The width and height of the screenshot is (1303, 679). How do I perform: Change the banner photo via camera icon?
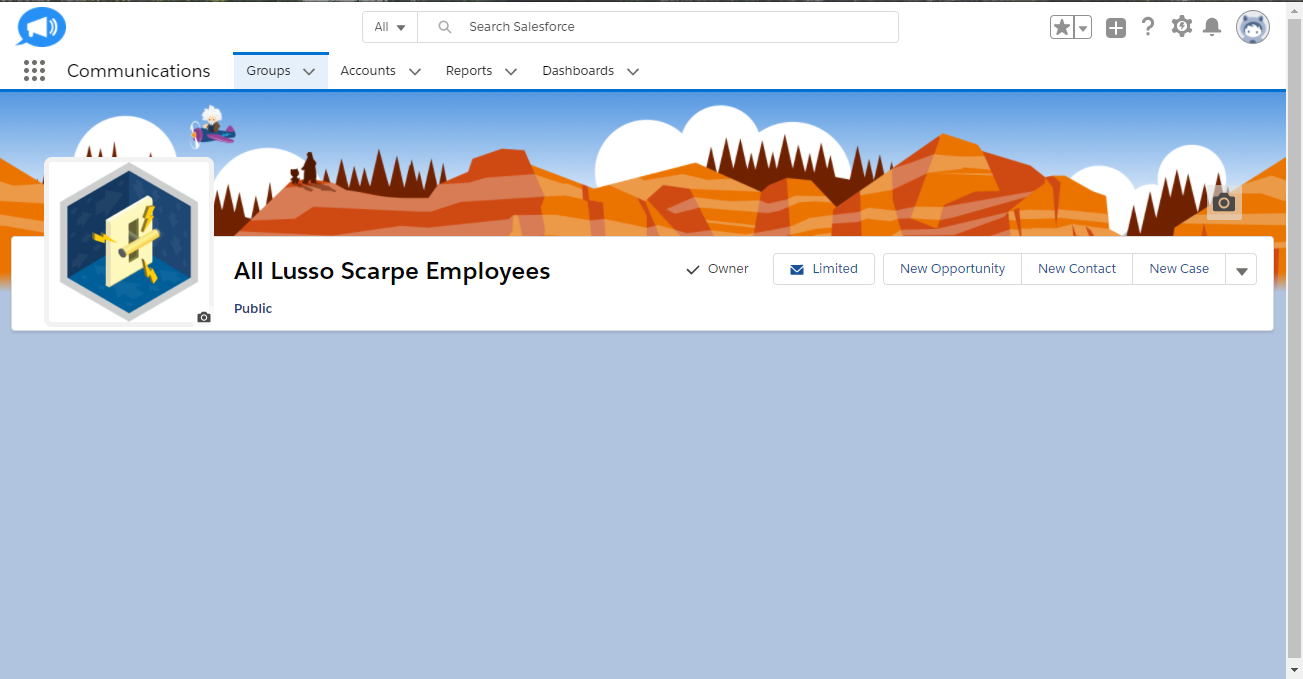pos(1224,203)
